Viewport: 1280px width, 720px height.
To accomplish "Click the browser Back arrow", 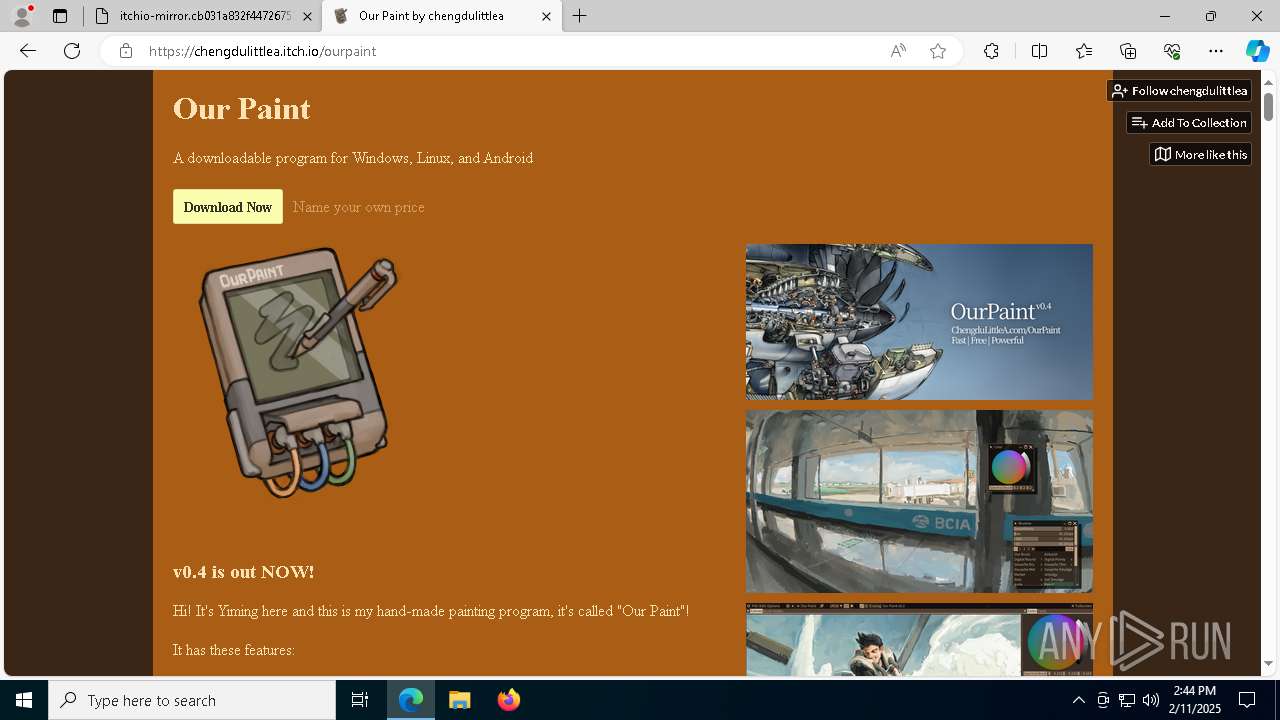I will 28,51.
